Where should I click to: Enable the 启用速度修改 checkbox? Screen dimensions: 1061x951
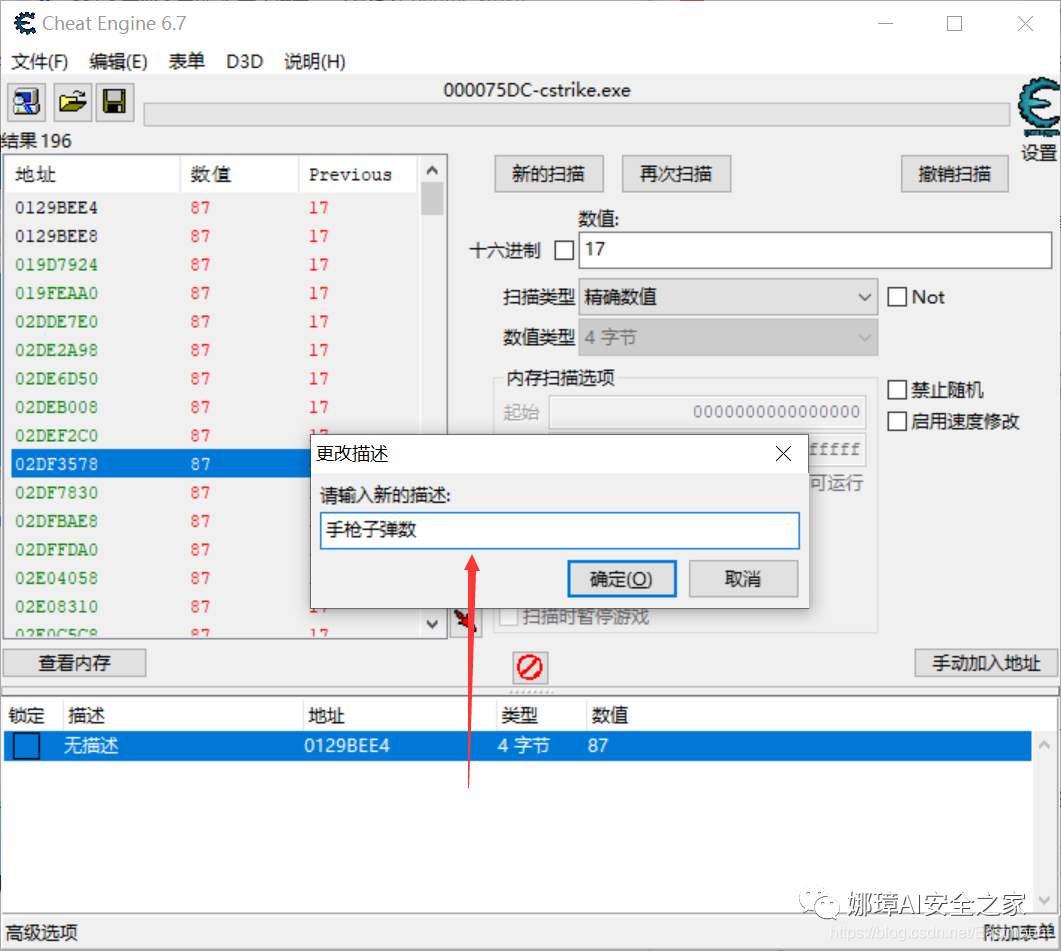[x=897, y=422]
